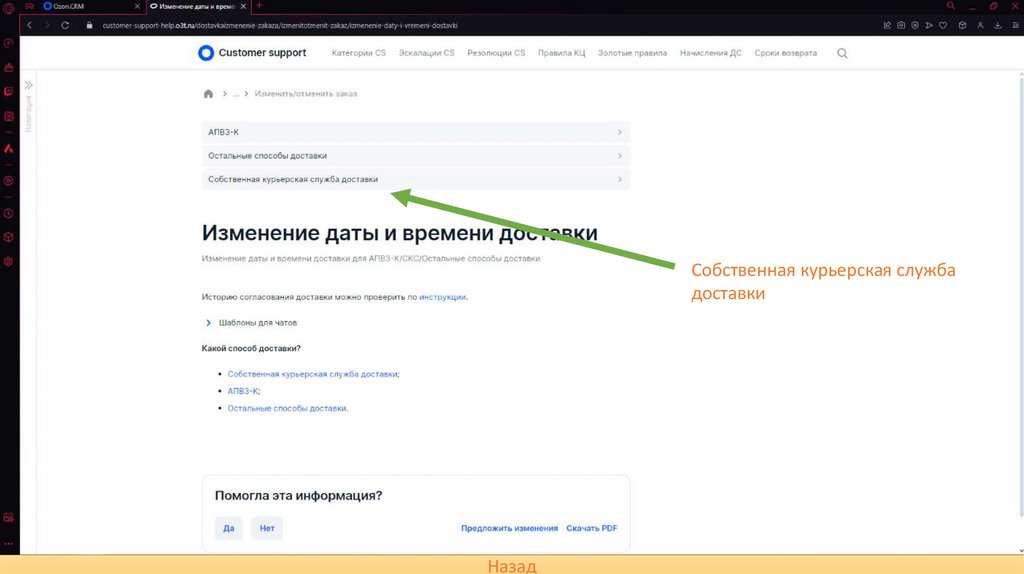This screenshot has height=574, width=1024.
Task: Open the briefcase icon in the sidebar
Action: pyautogui.click(x=8, y=67)
